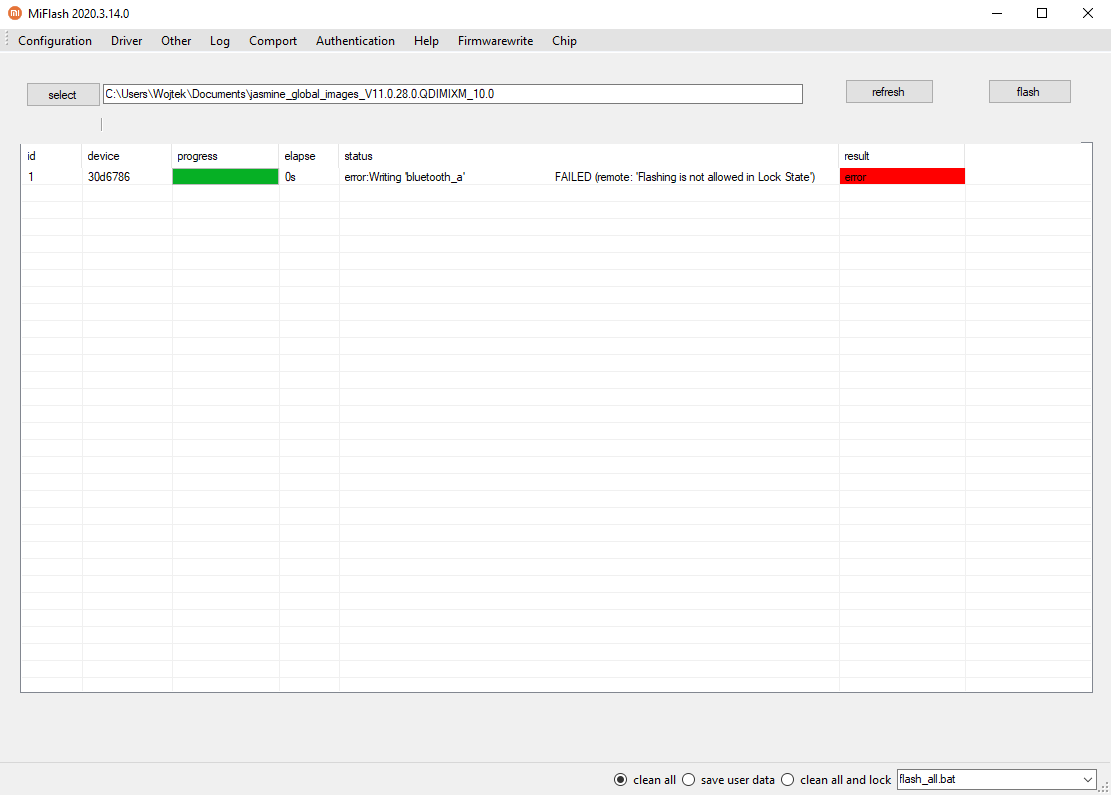The image size is (1111, 795).
Task: Click the firmware path input field
Action: pos(453,94)
